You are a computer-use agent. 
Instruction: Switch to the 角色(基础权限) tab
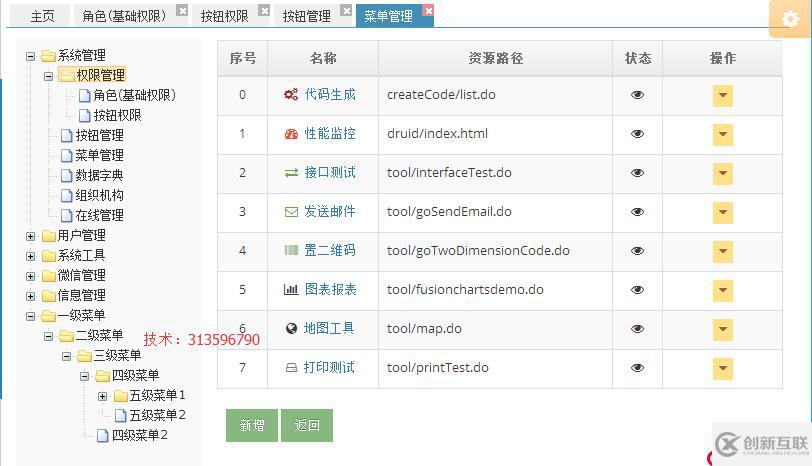point(124,16)
